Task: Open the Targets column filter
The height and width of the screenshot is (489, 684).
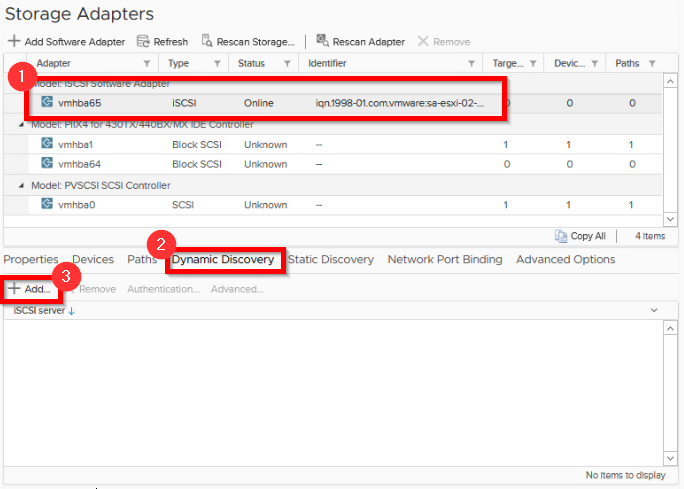Action: click(533, 64)
